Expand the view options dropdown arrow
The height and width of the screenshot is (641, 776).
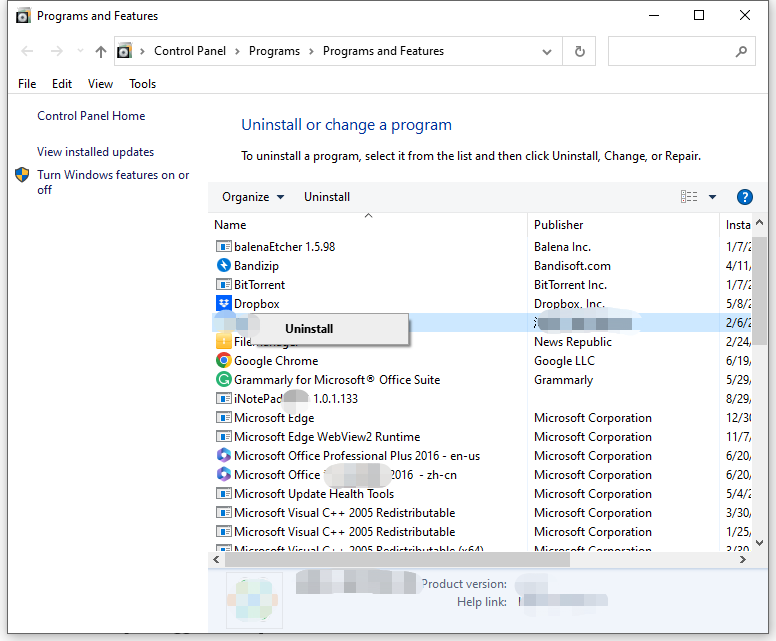[713, 197]
